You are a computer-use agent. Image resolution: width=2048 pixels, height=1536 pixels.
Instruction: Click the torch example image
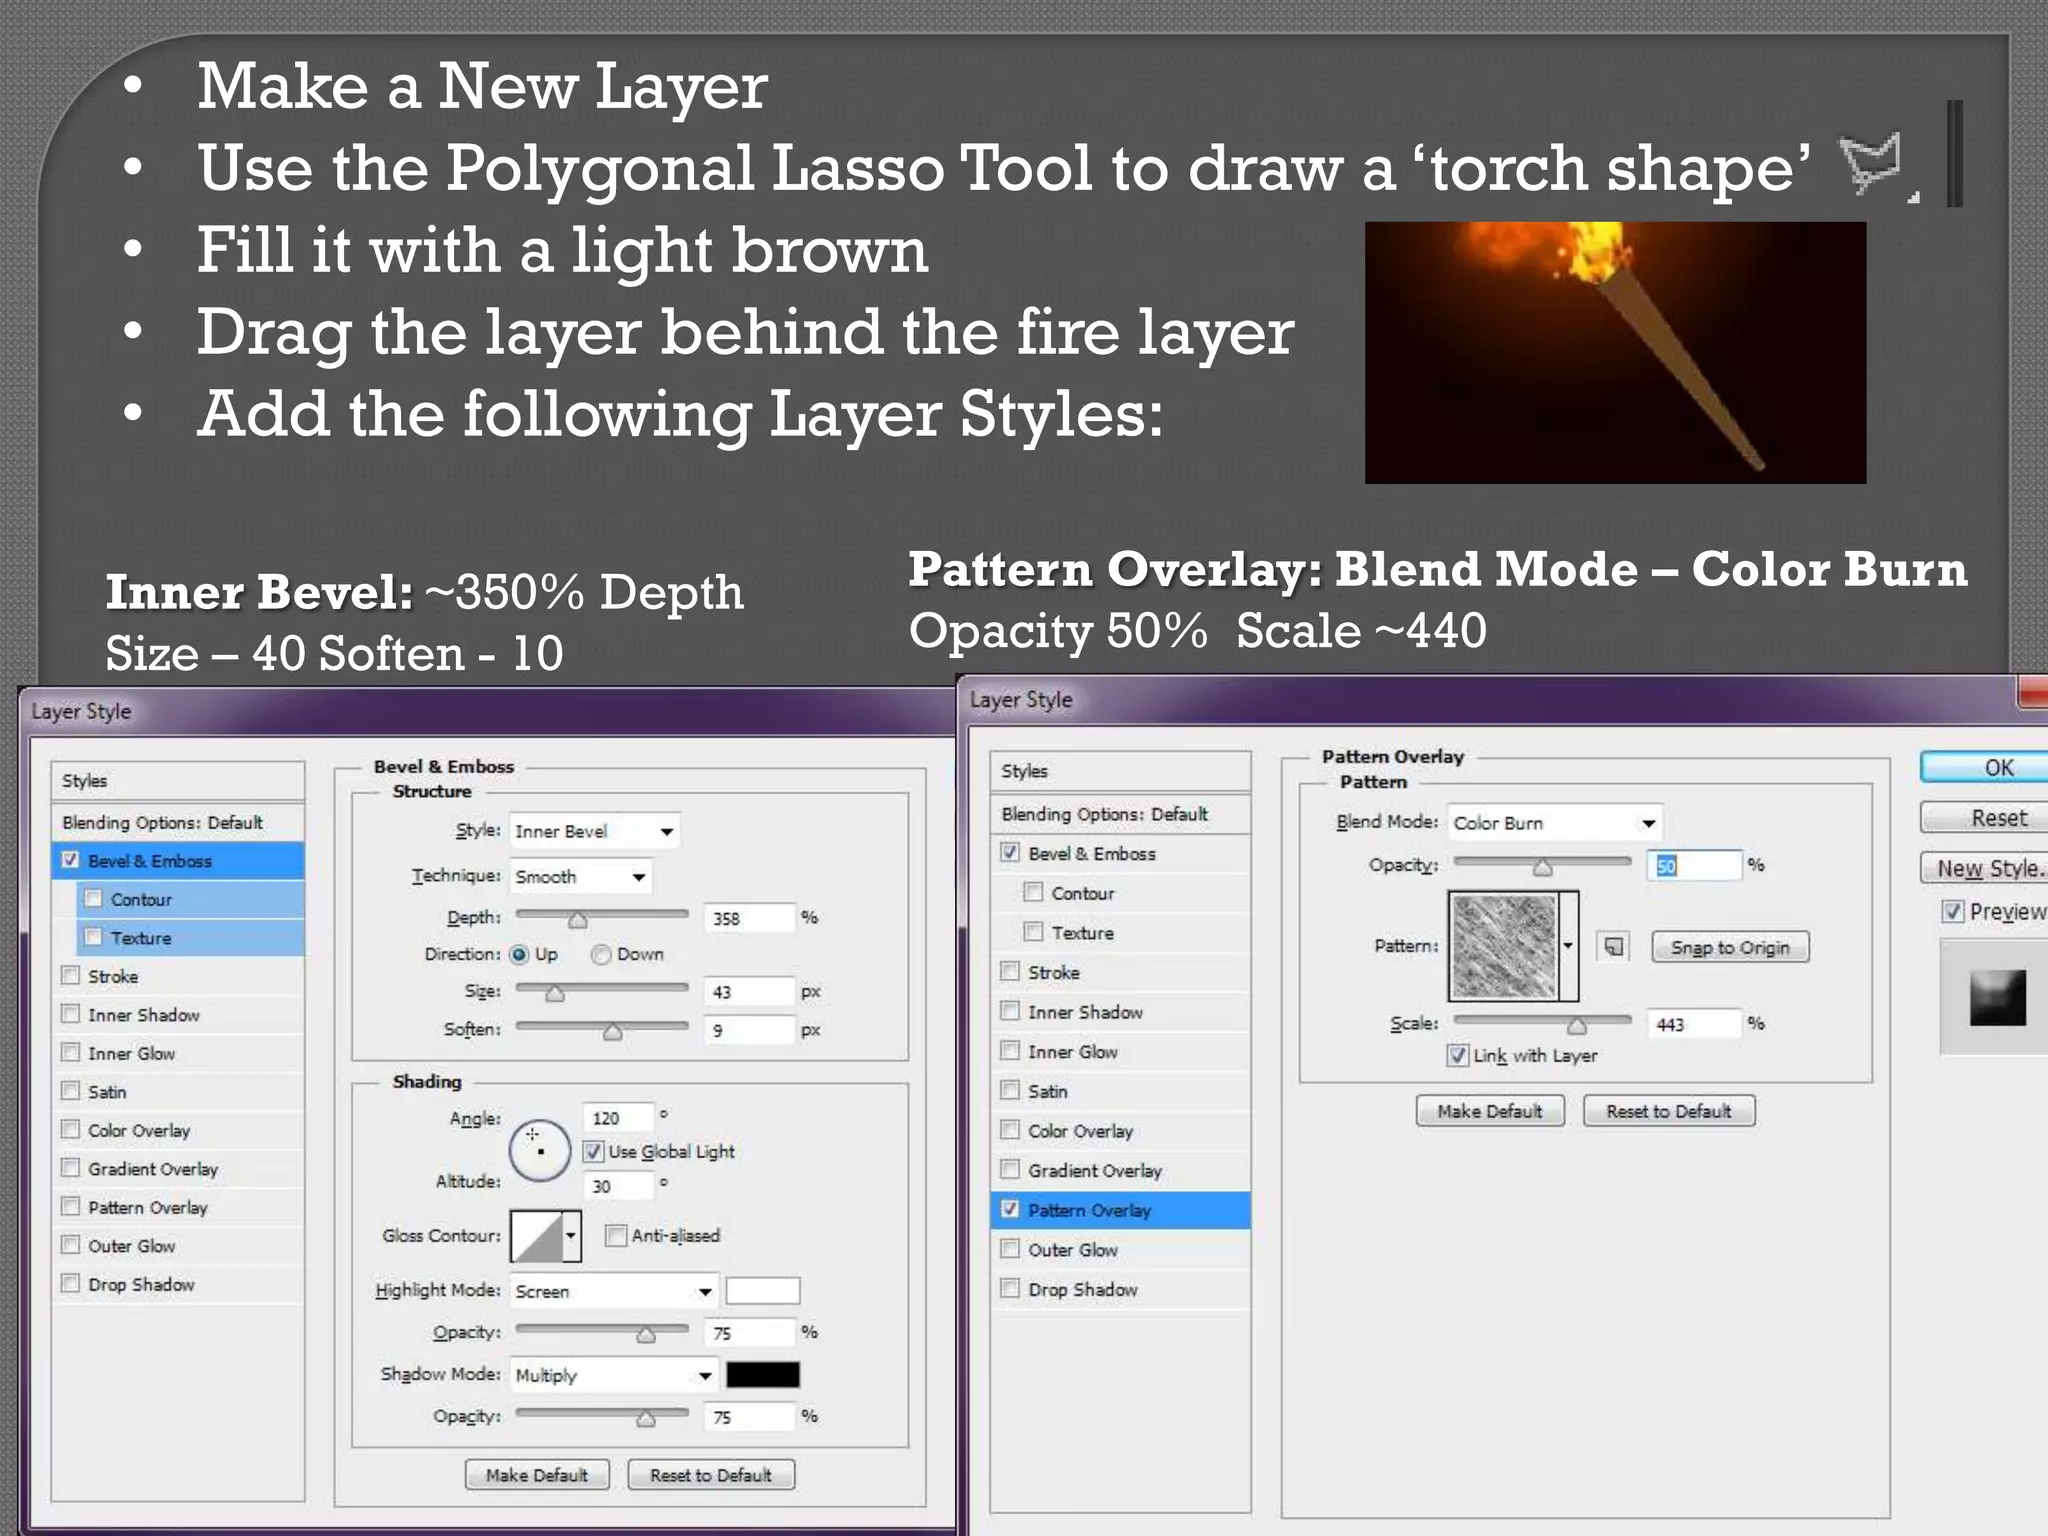(1615, 353)
